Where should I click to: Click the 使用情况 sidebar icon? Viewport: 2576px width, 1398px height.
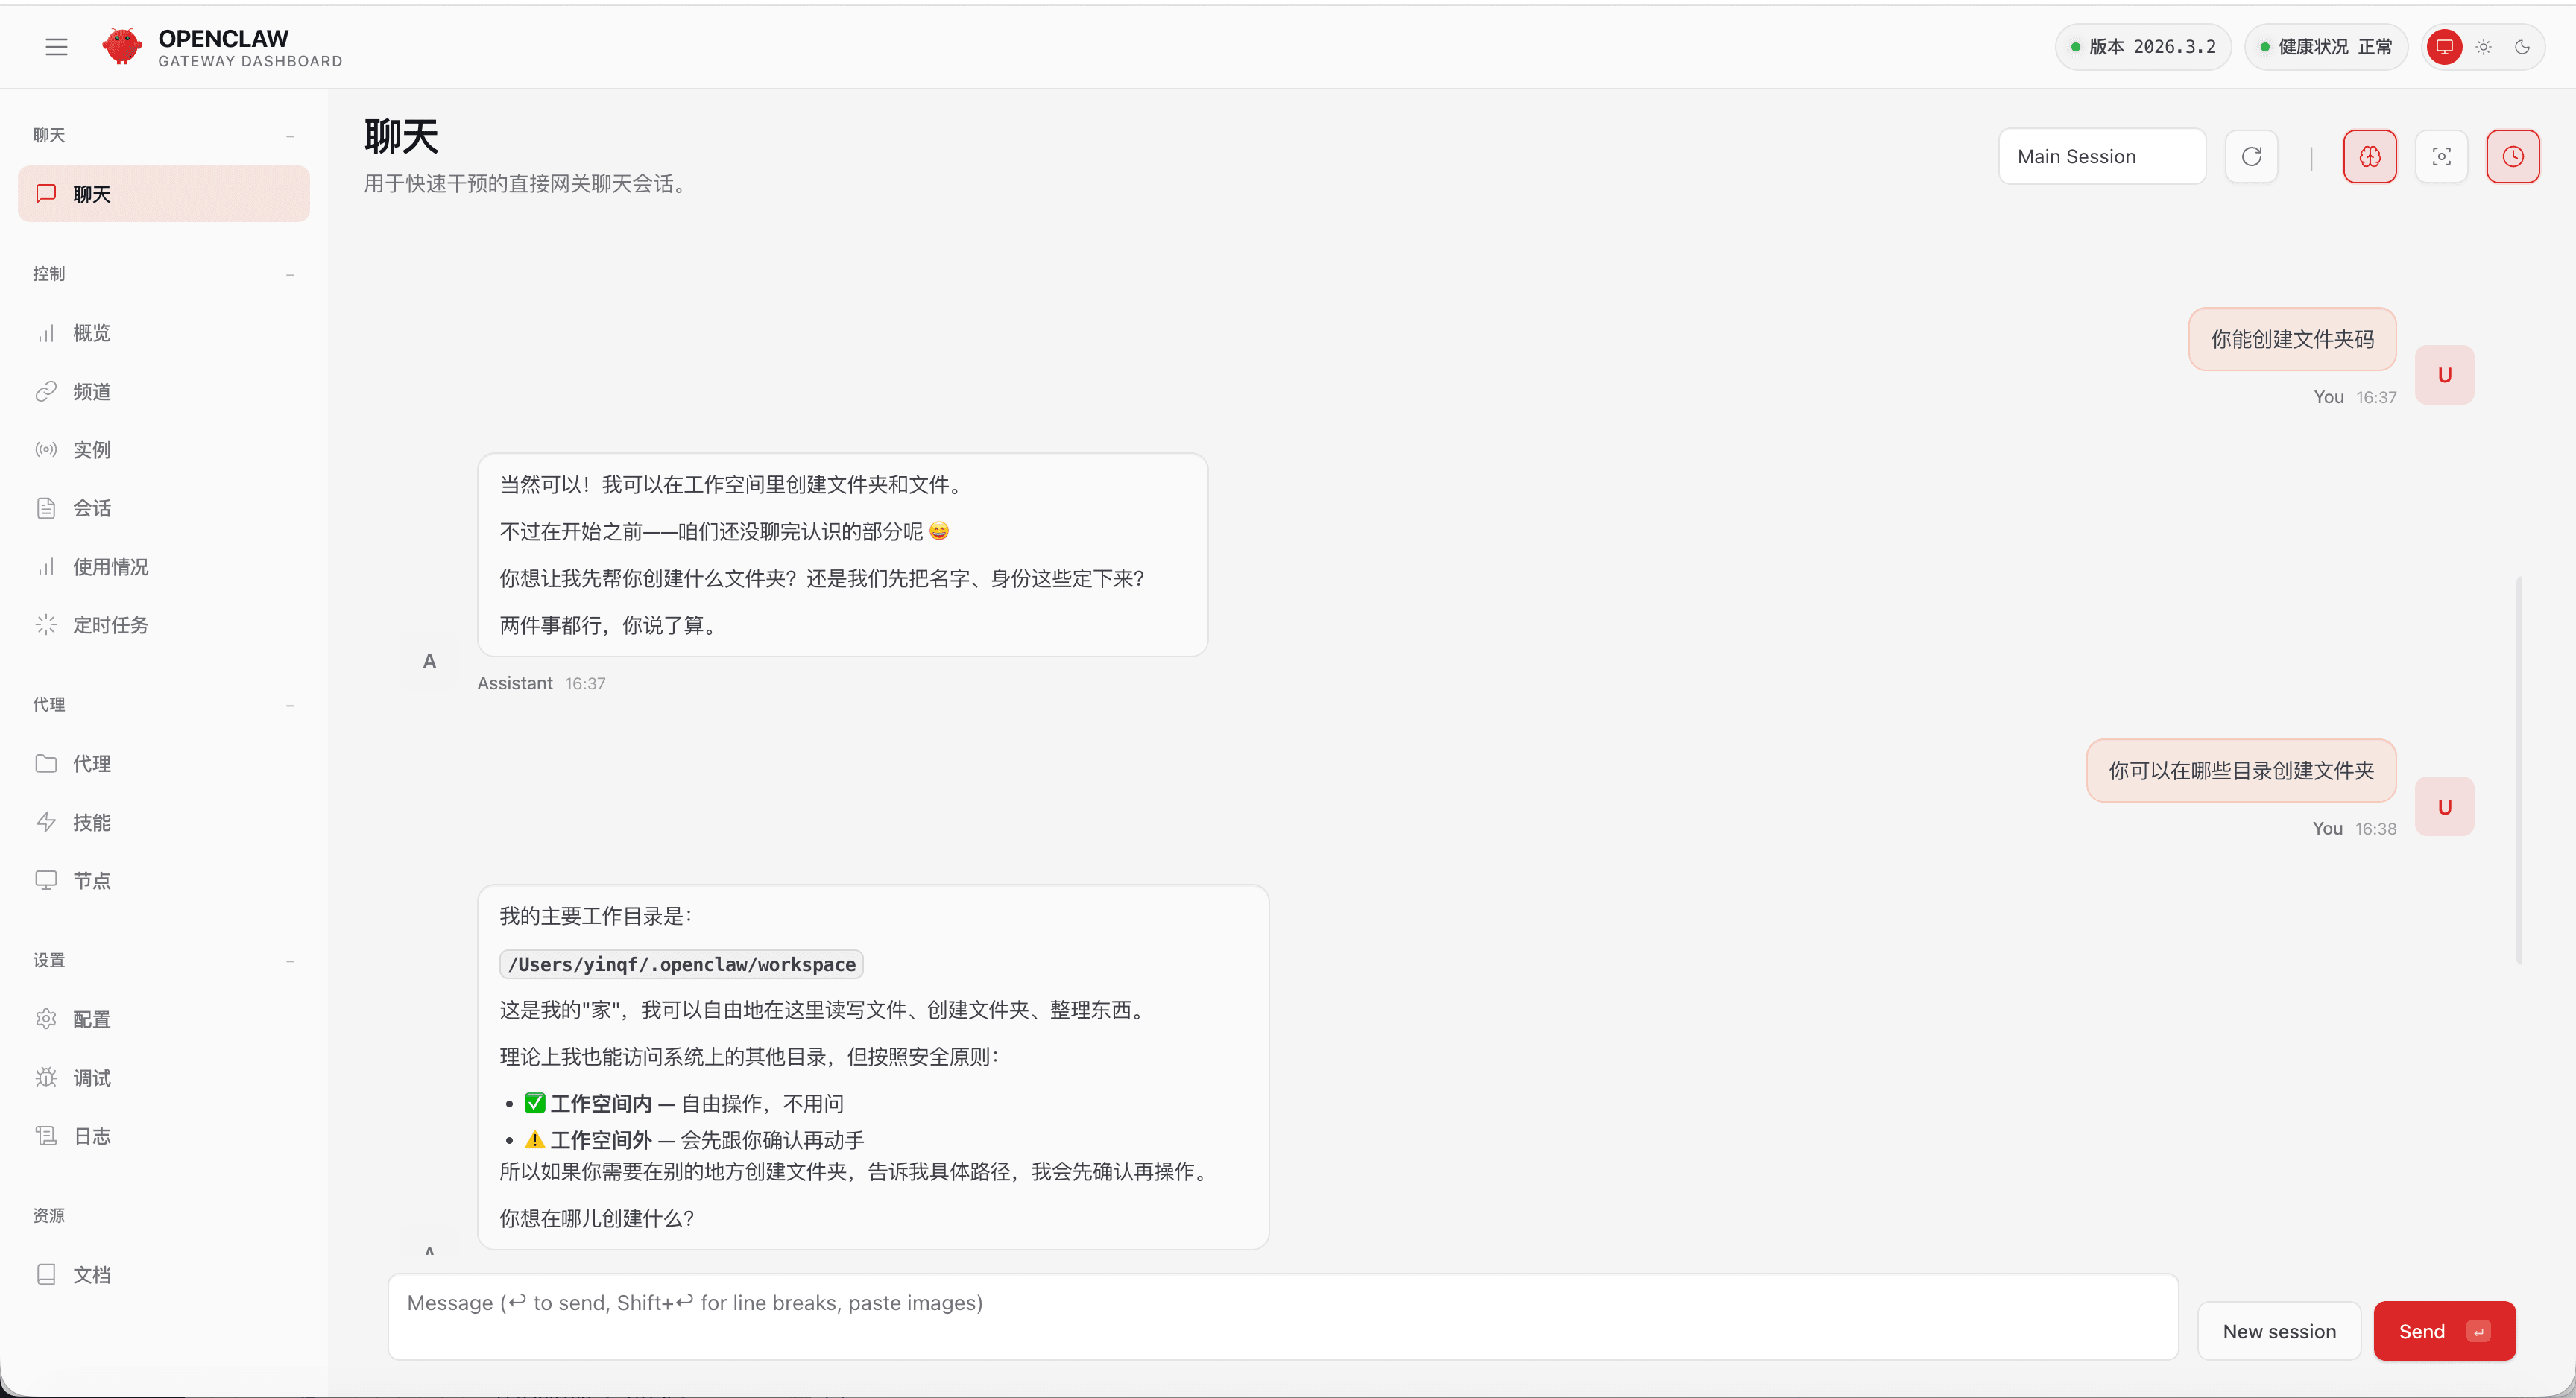[46, 566]
